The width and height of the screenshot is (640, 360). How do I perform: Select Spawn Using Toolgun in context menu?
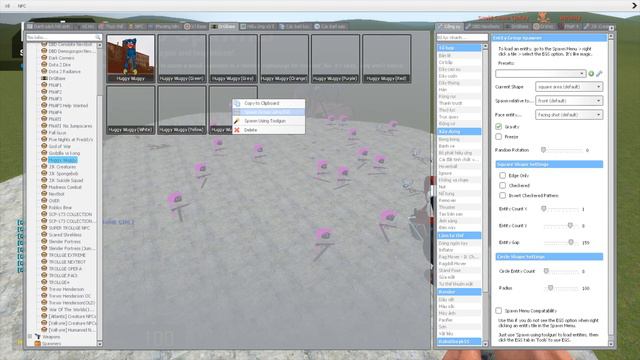pos(269,121)
